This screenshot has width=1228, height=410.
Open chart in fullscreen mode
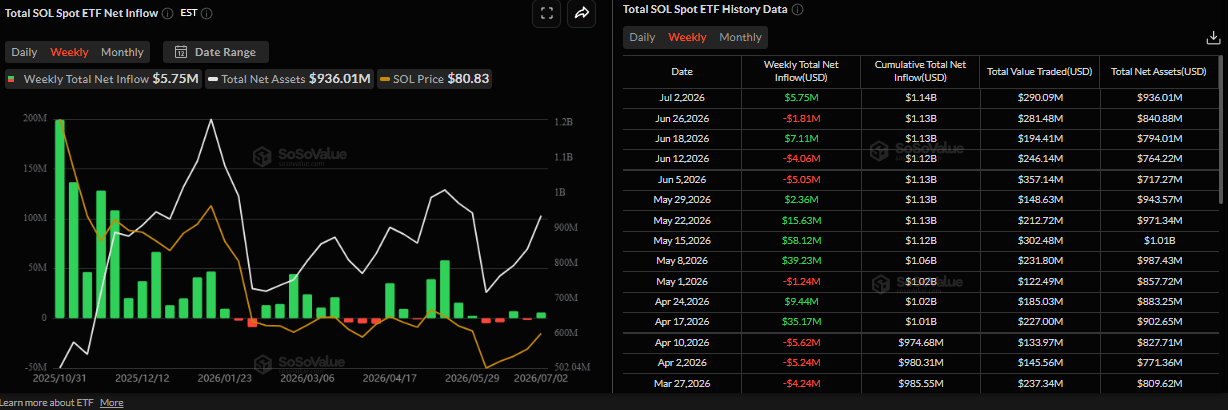(546, 13)
